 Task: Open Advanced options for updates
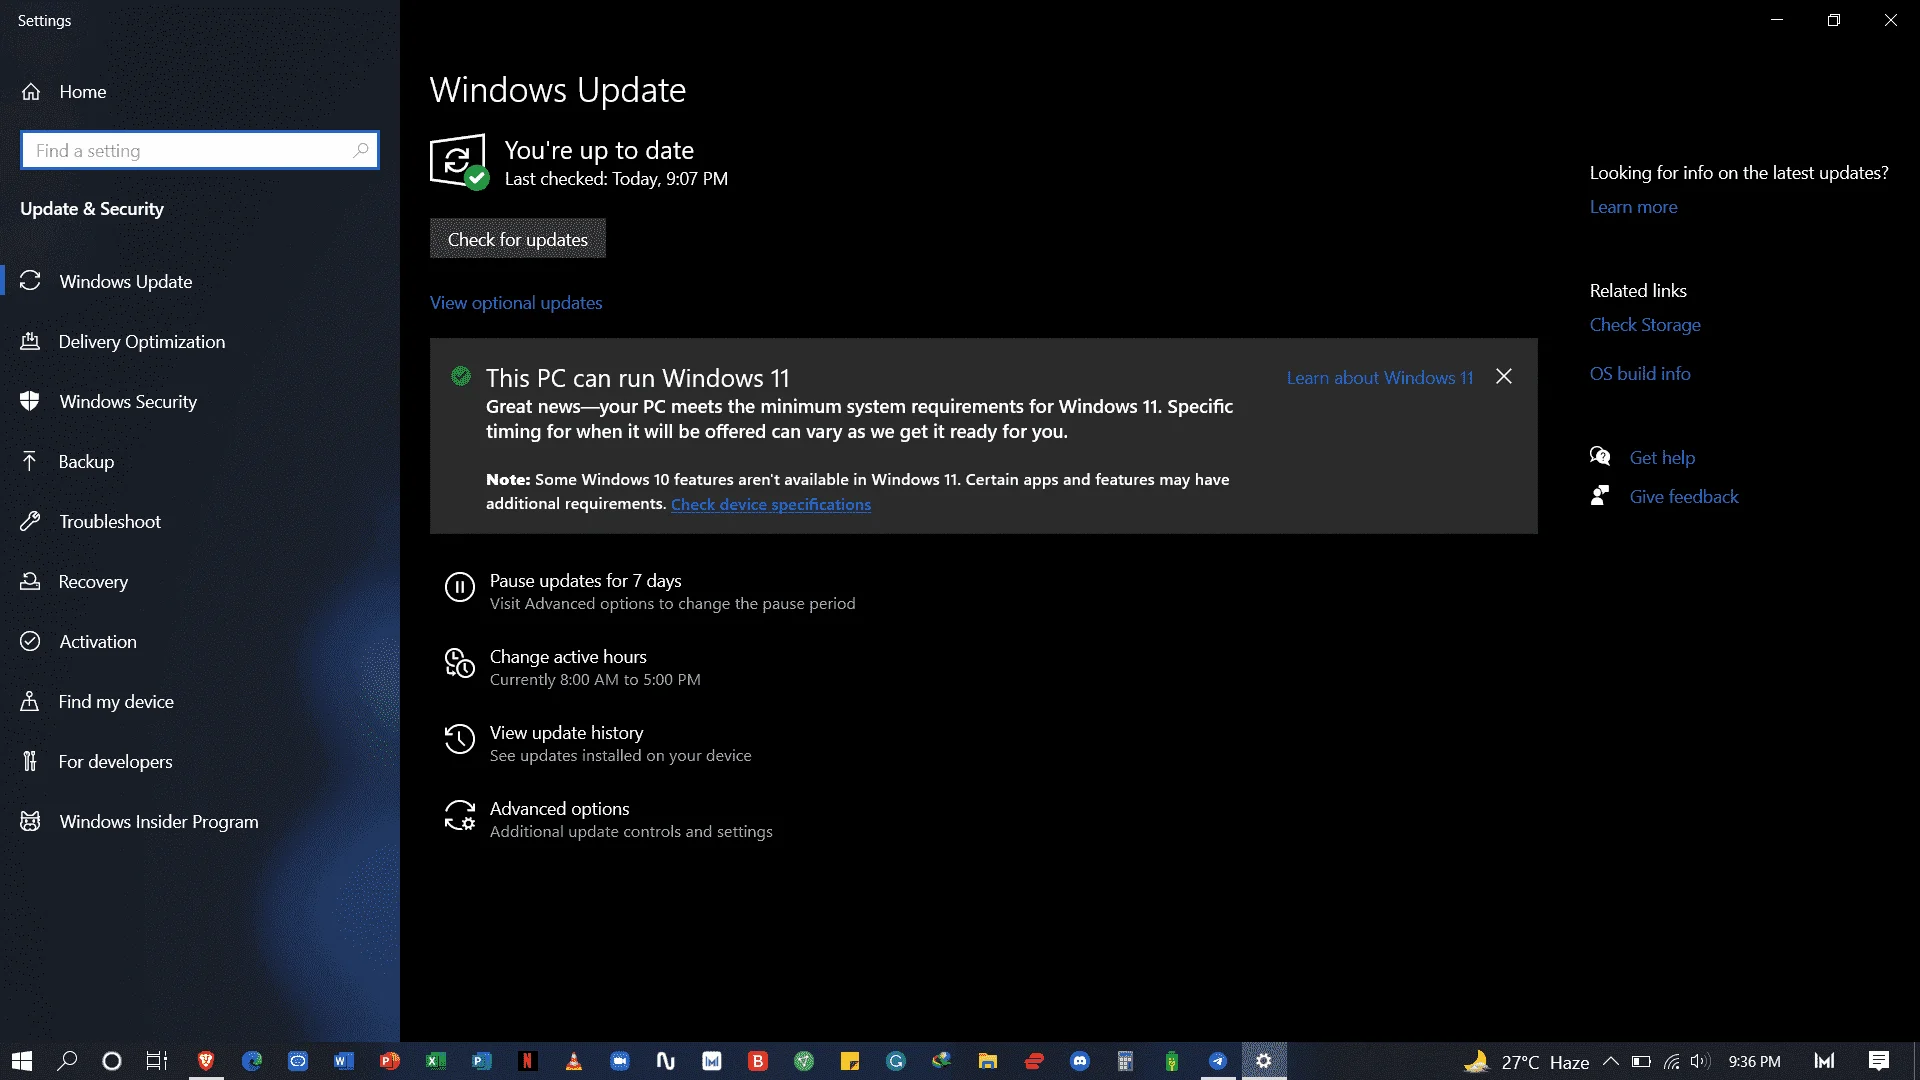point(608,819)
